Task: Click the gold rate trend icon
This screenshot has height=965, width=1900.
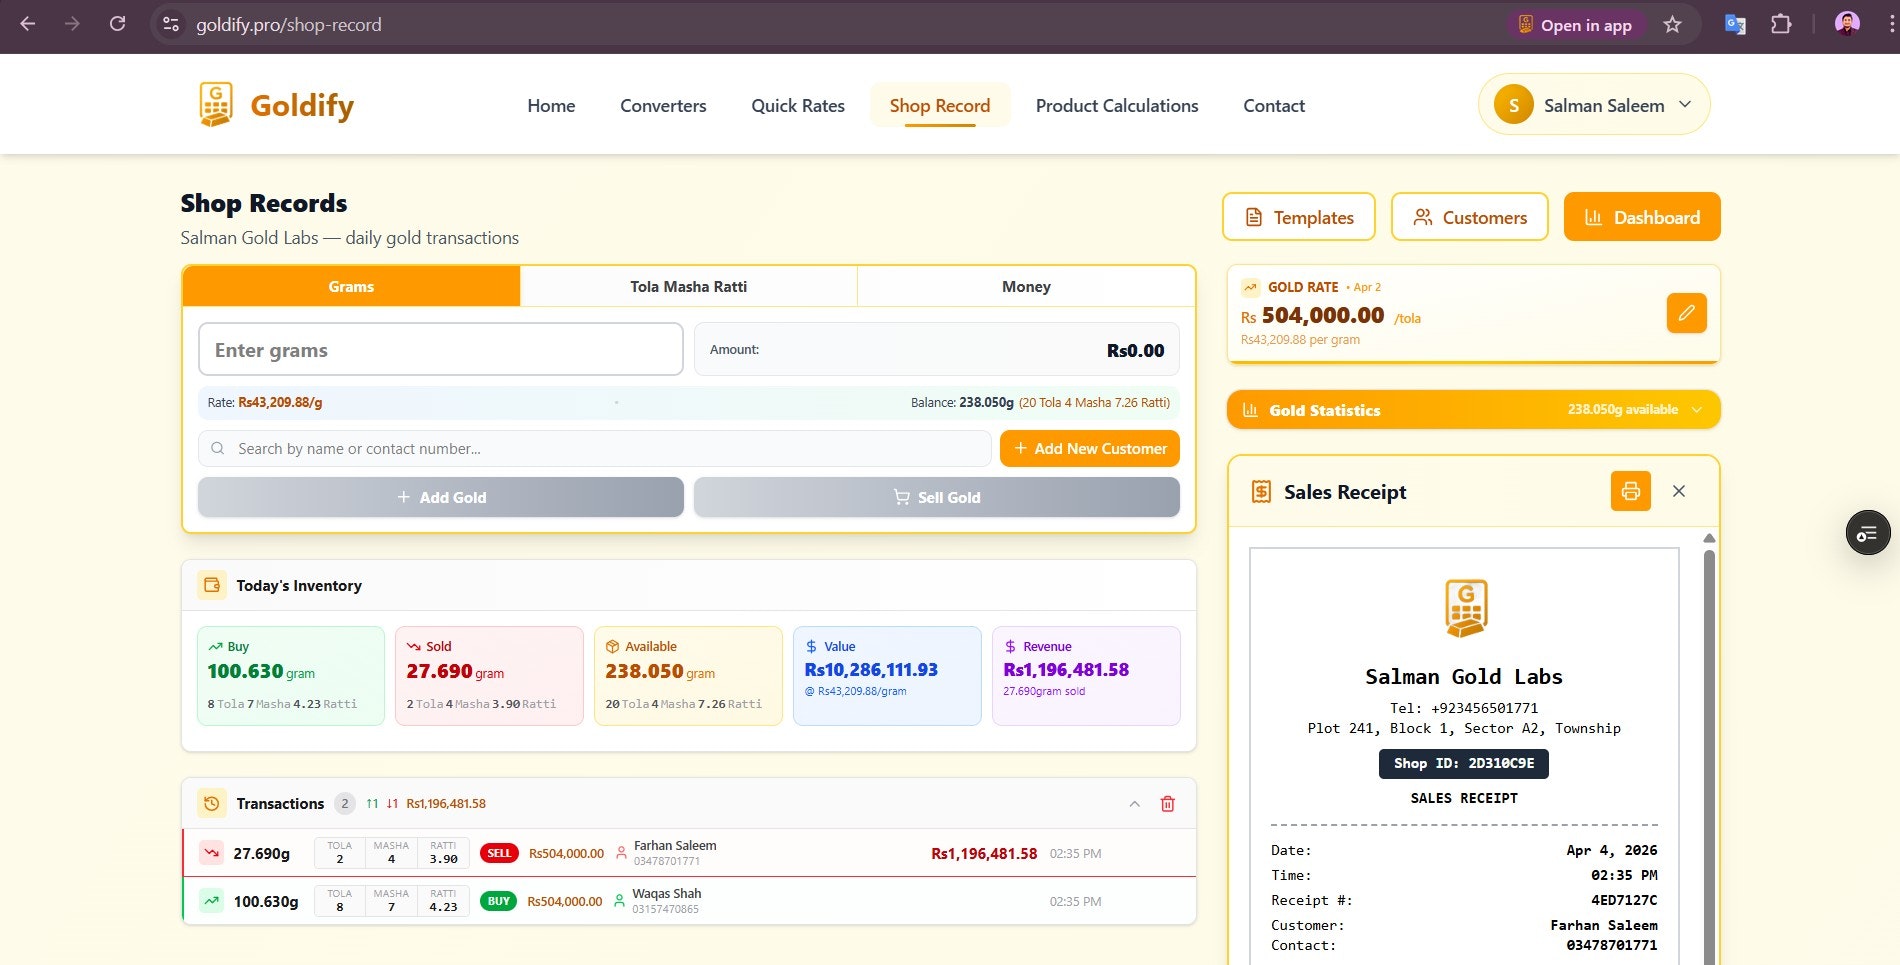Action: coord(1250,287)
